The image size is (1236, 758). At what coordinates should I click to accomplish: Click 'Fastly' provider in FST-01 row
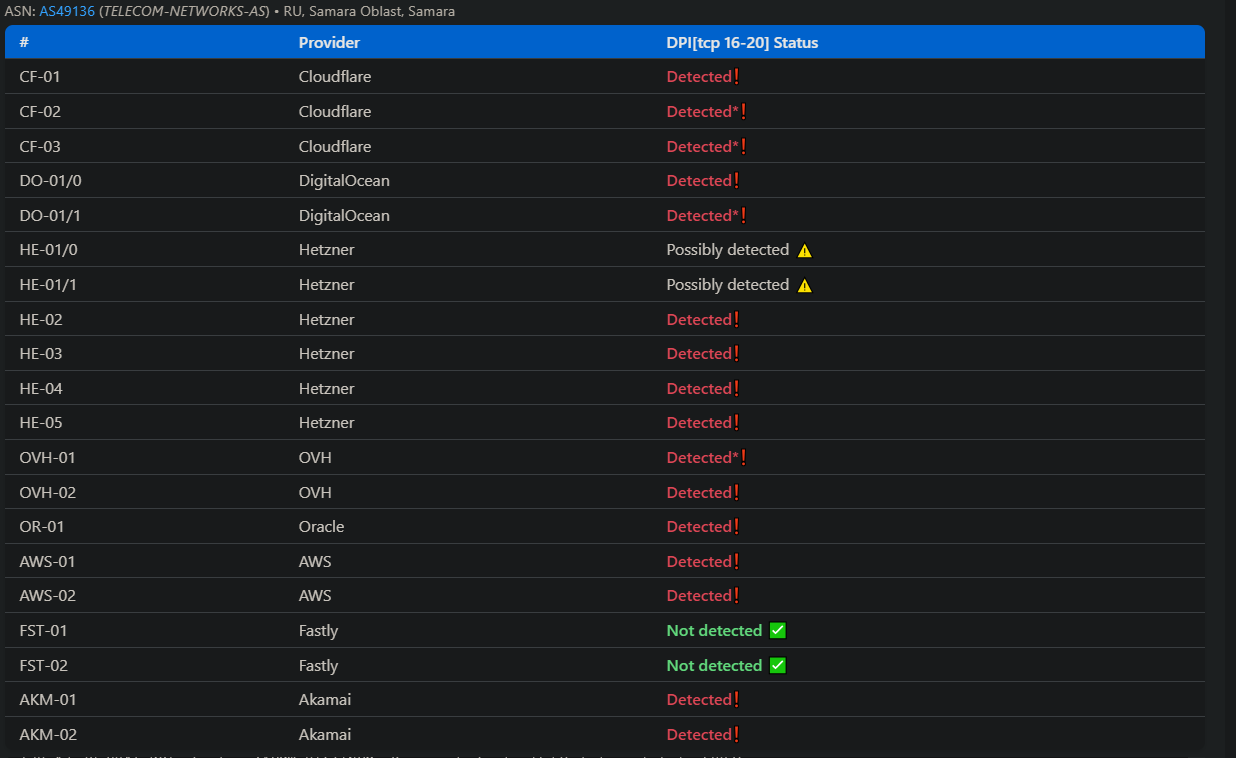(318, 631)
